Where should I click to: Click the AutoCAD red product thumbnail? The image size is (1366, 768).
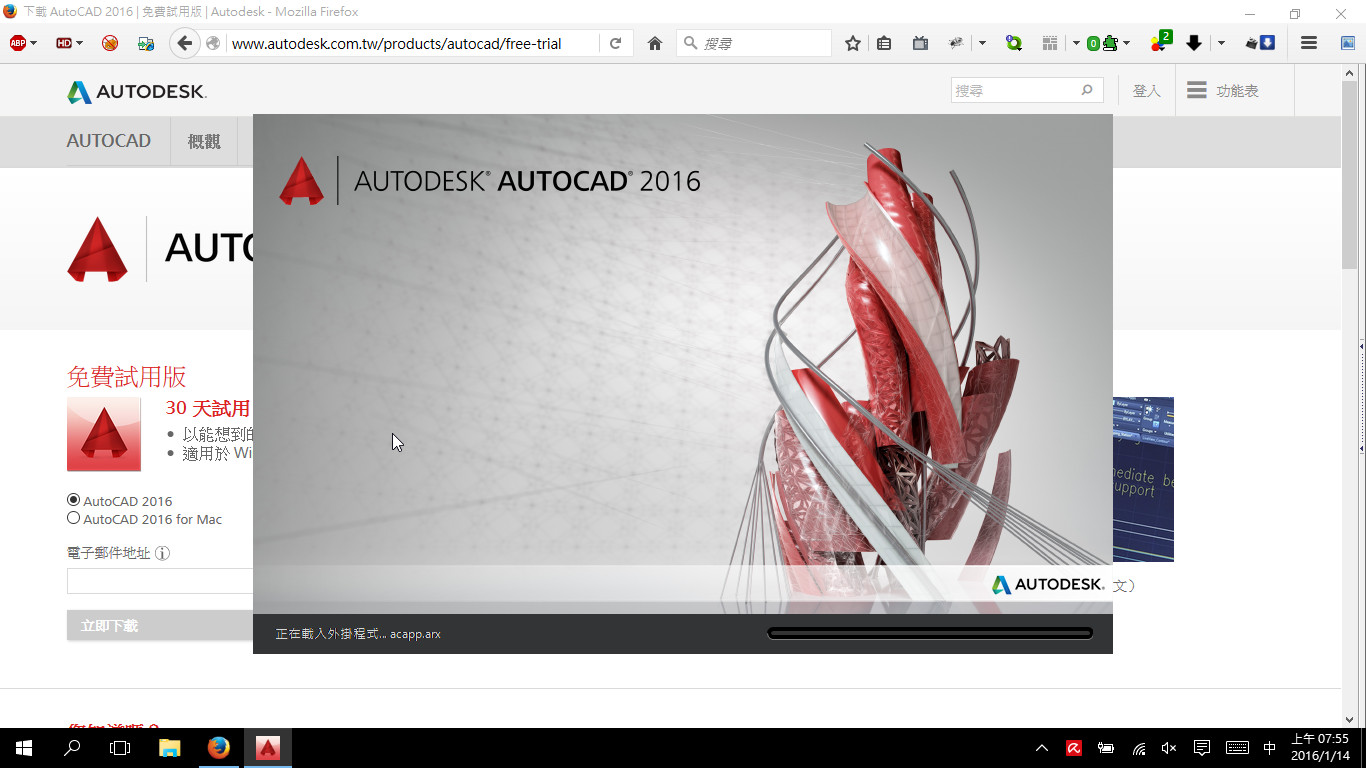tap(104, 434)
